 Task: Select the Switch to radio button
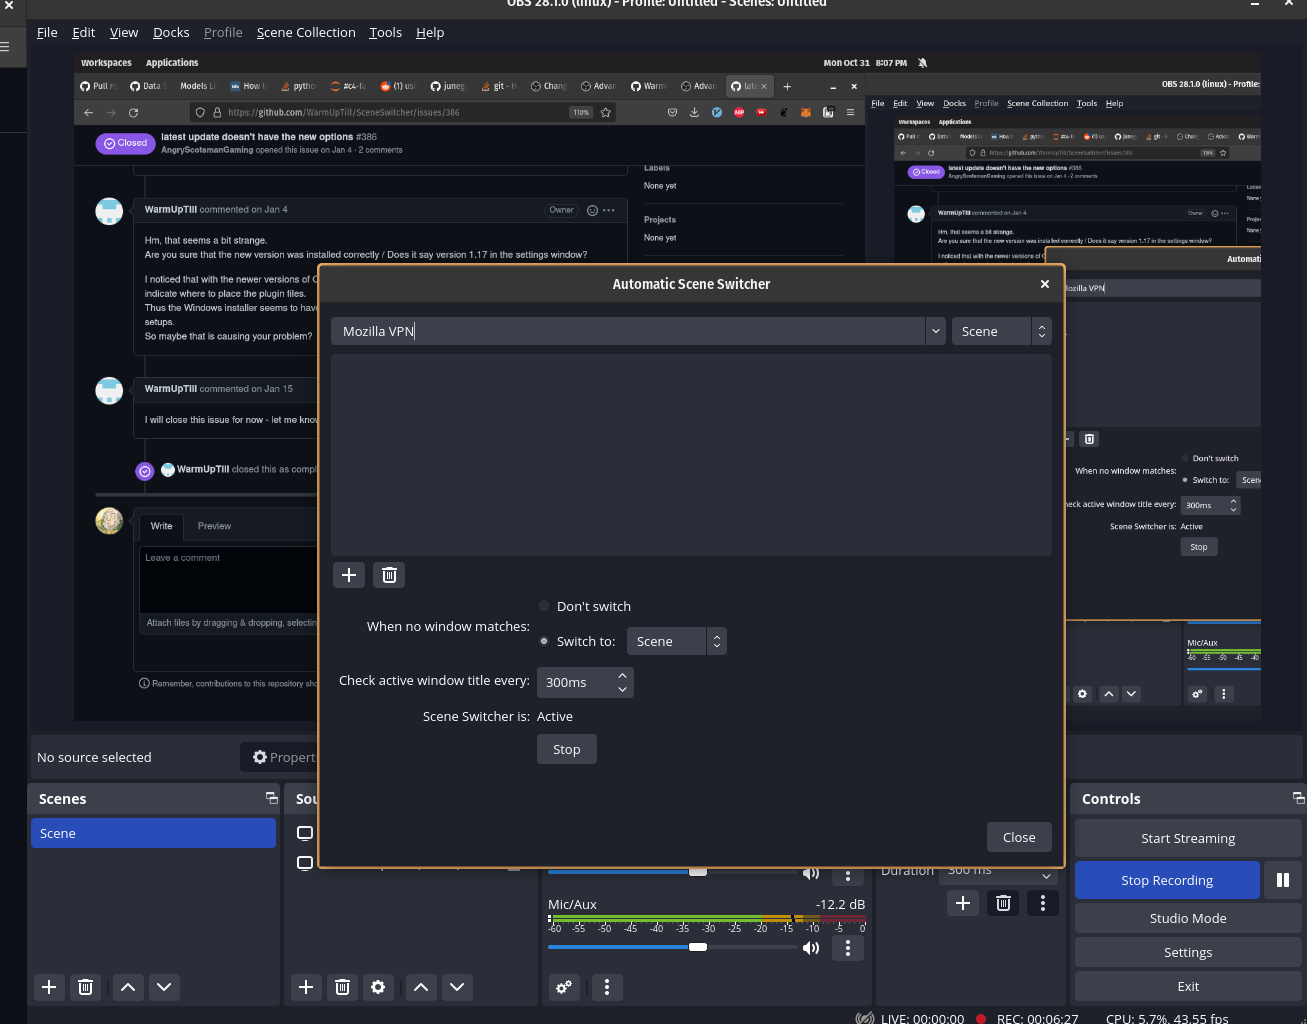pyautogui.click(x=544, y=641)
